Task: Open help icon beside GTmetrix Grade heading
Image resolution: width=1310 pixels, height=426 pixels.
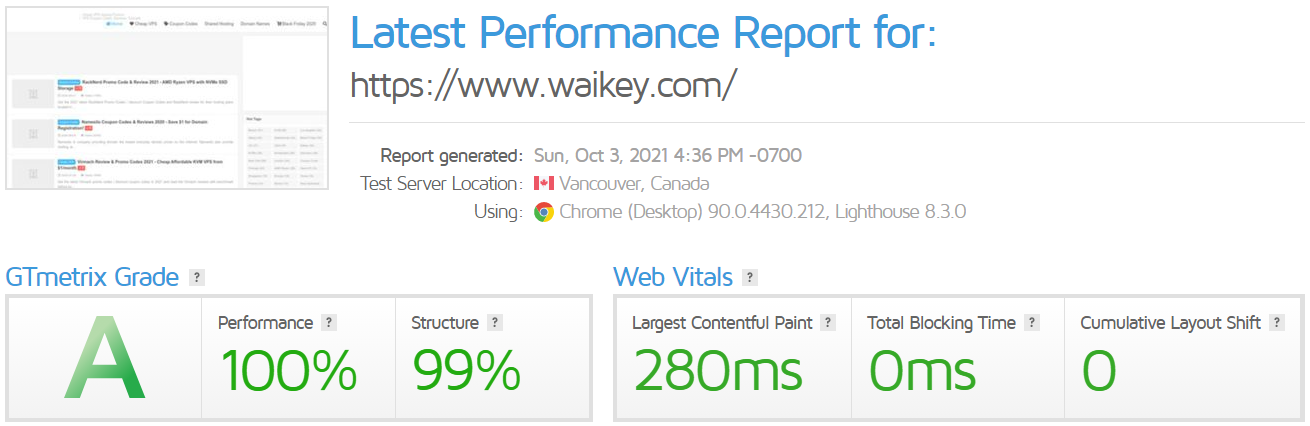Action: [x=198, y=277]
